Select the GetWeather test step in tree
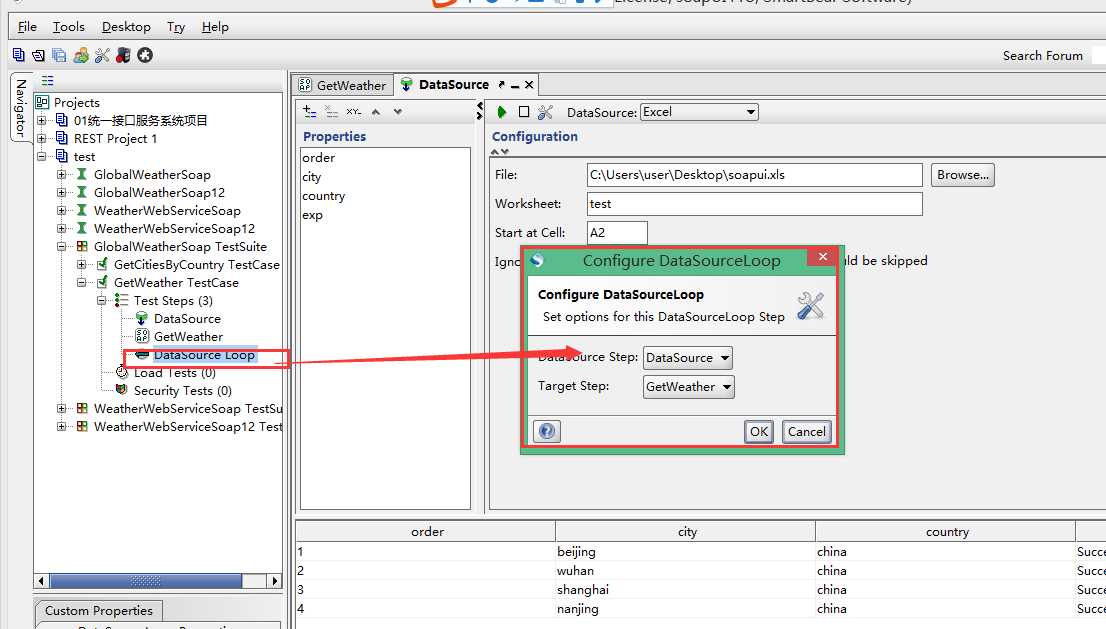 click(x=188, y=337)
